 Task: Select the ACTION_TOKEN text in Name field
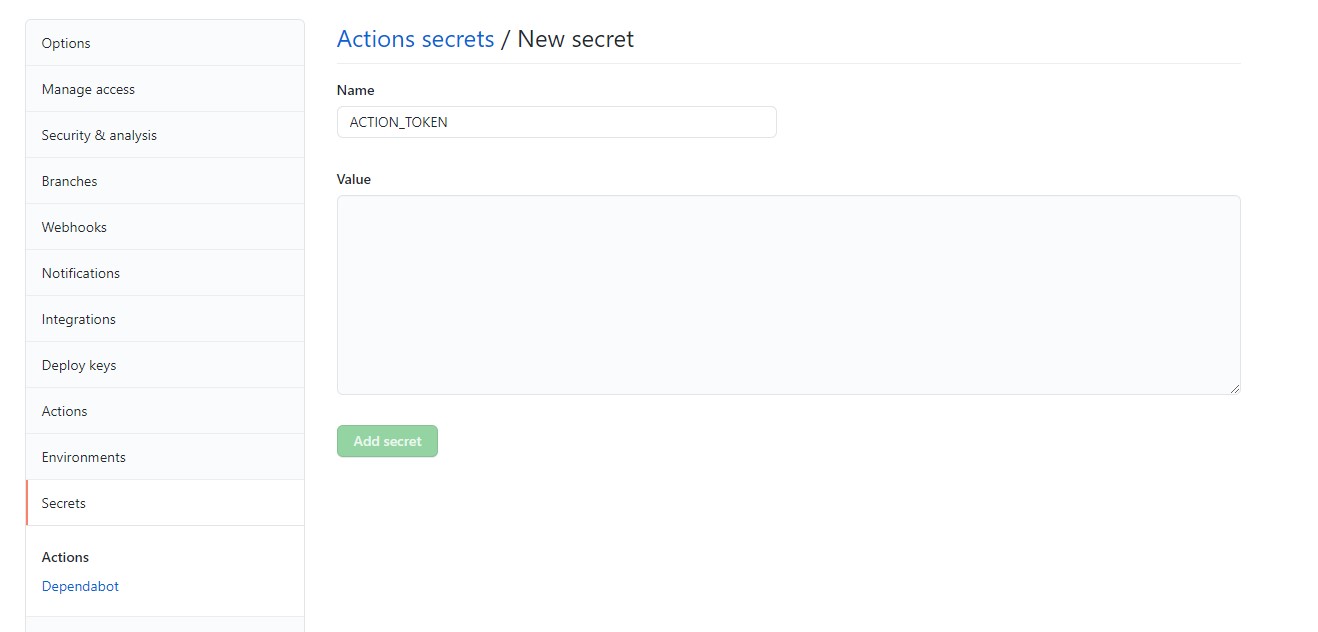[397, 122]
